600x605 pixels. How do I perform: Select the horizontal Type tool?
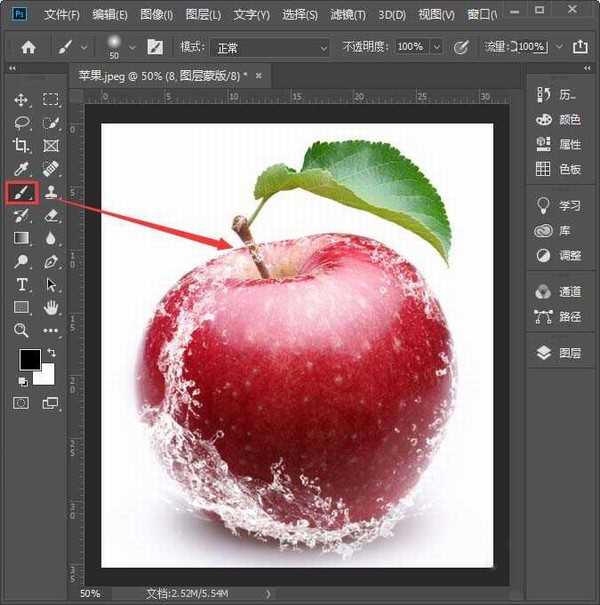click(21, 284)
